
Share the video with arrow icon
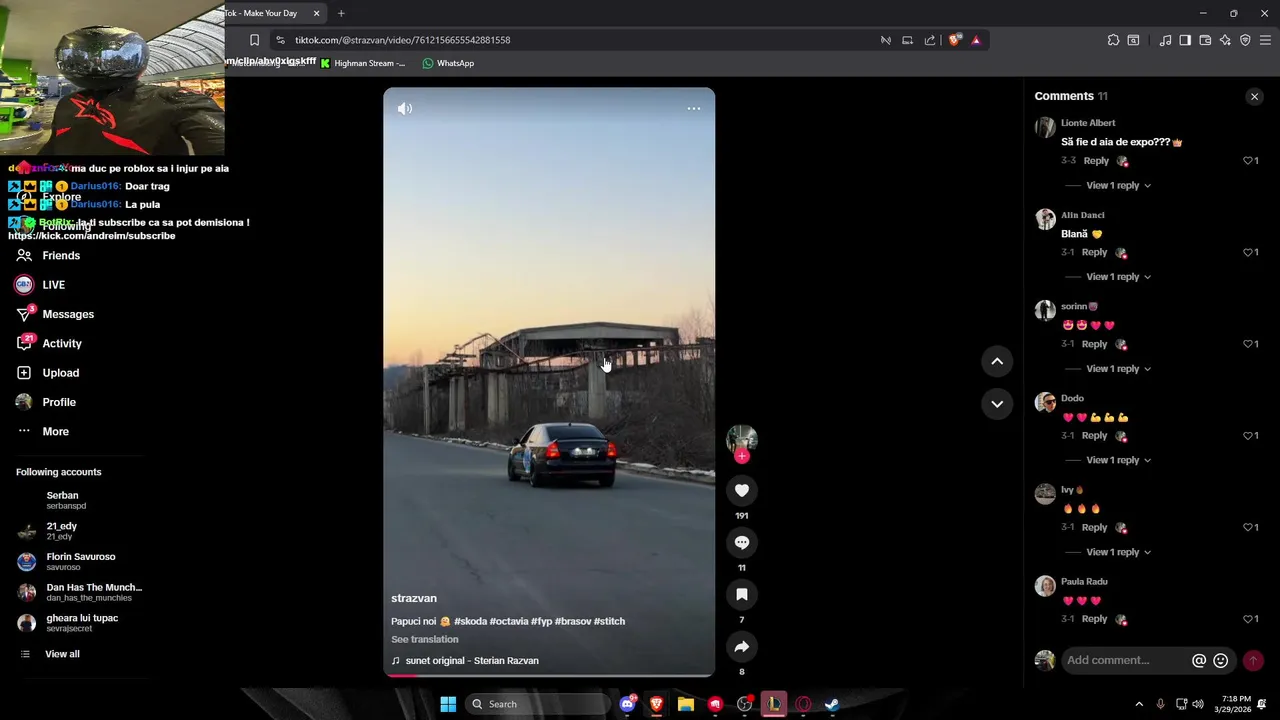(x=742, y=647)
